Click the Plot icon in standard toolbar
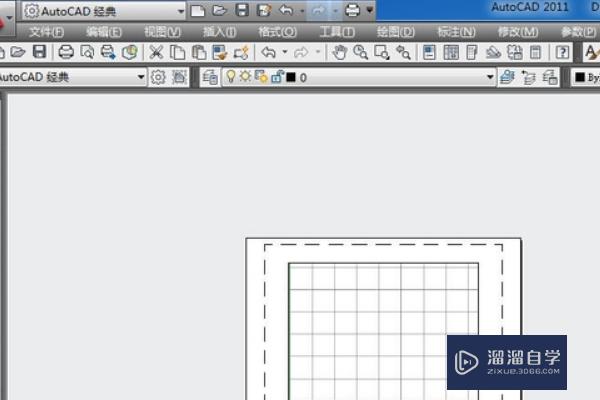 (x=66, y=52)
